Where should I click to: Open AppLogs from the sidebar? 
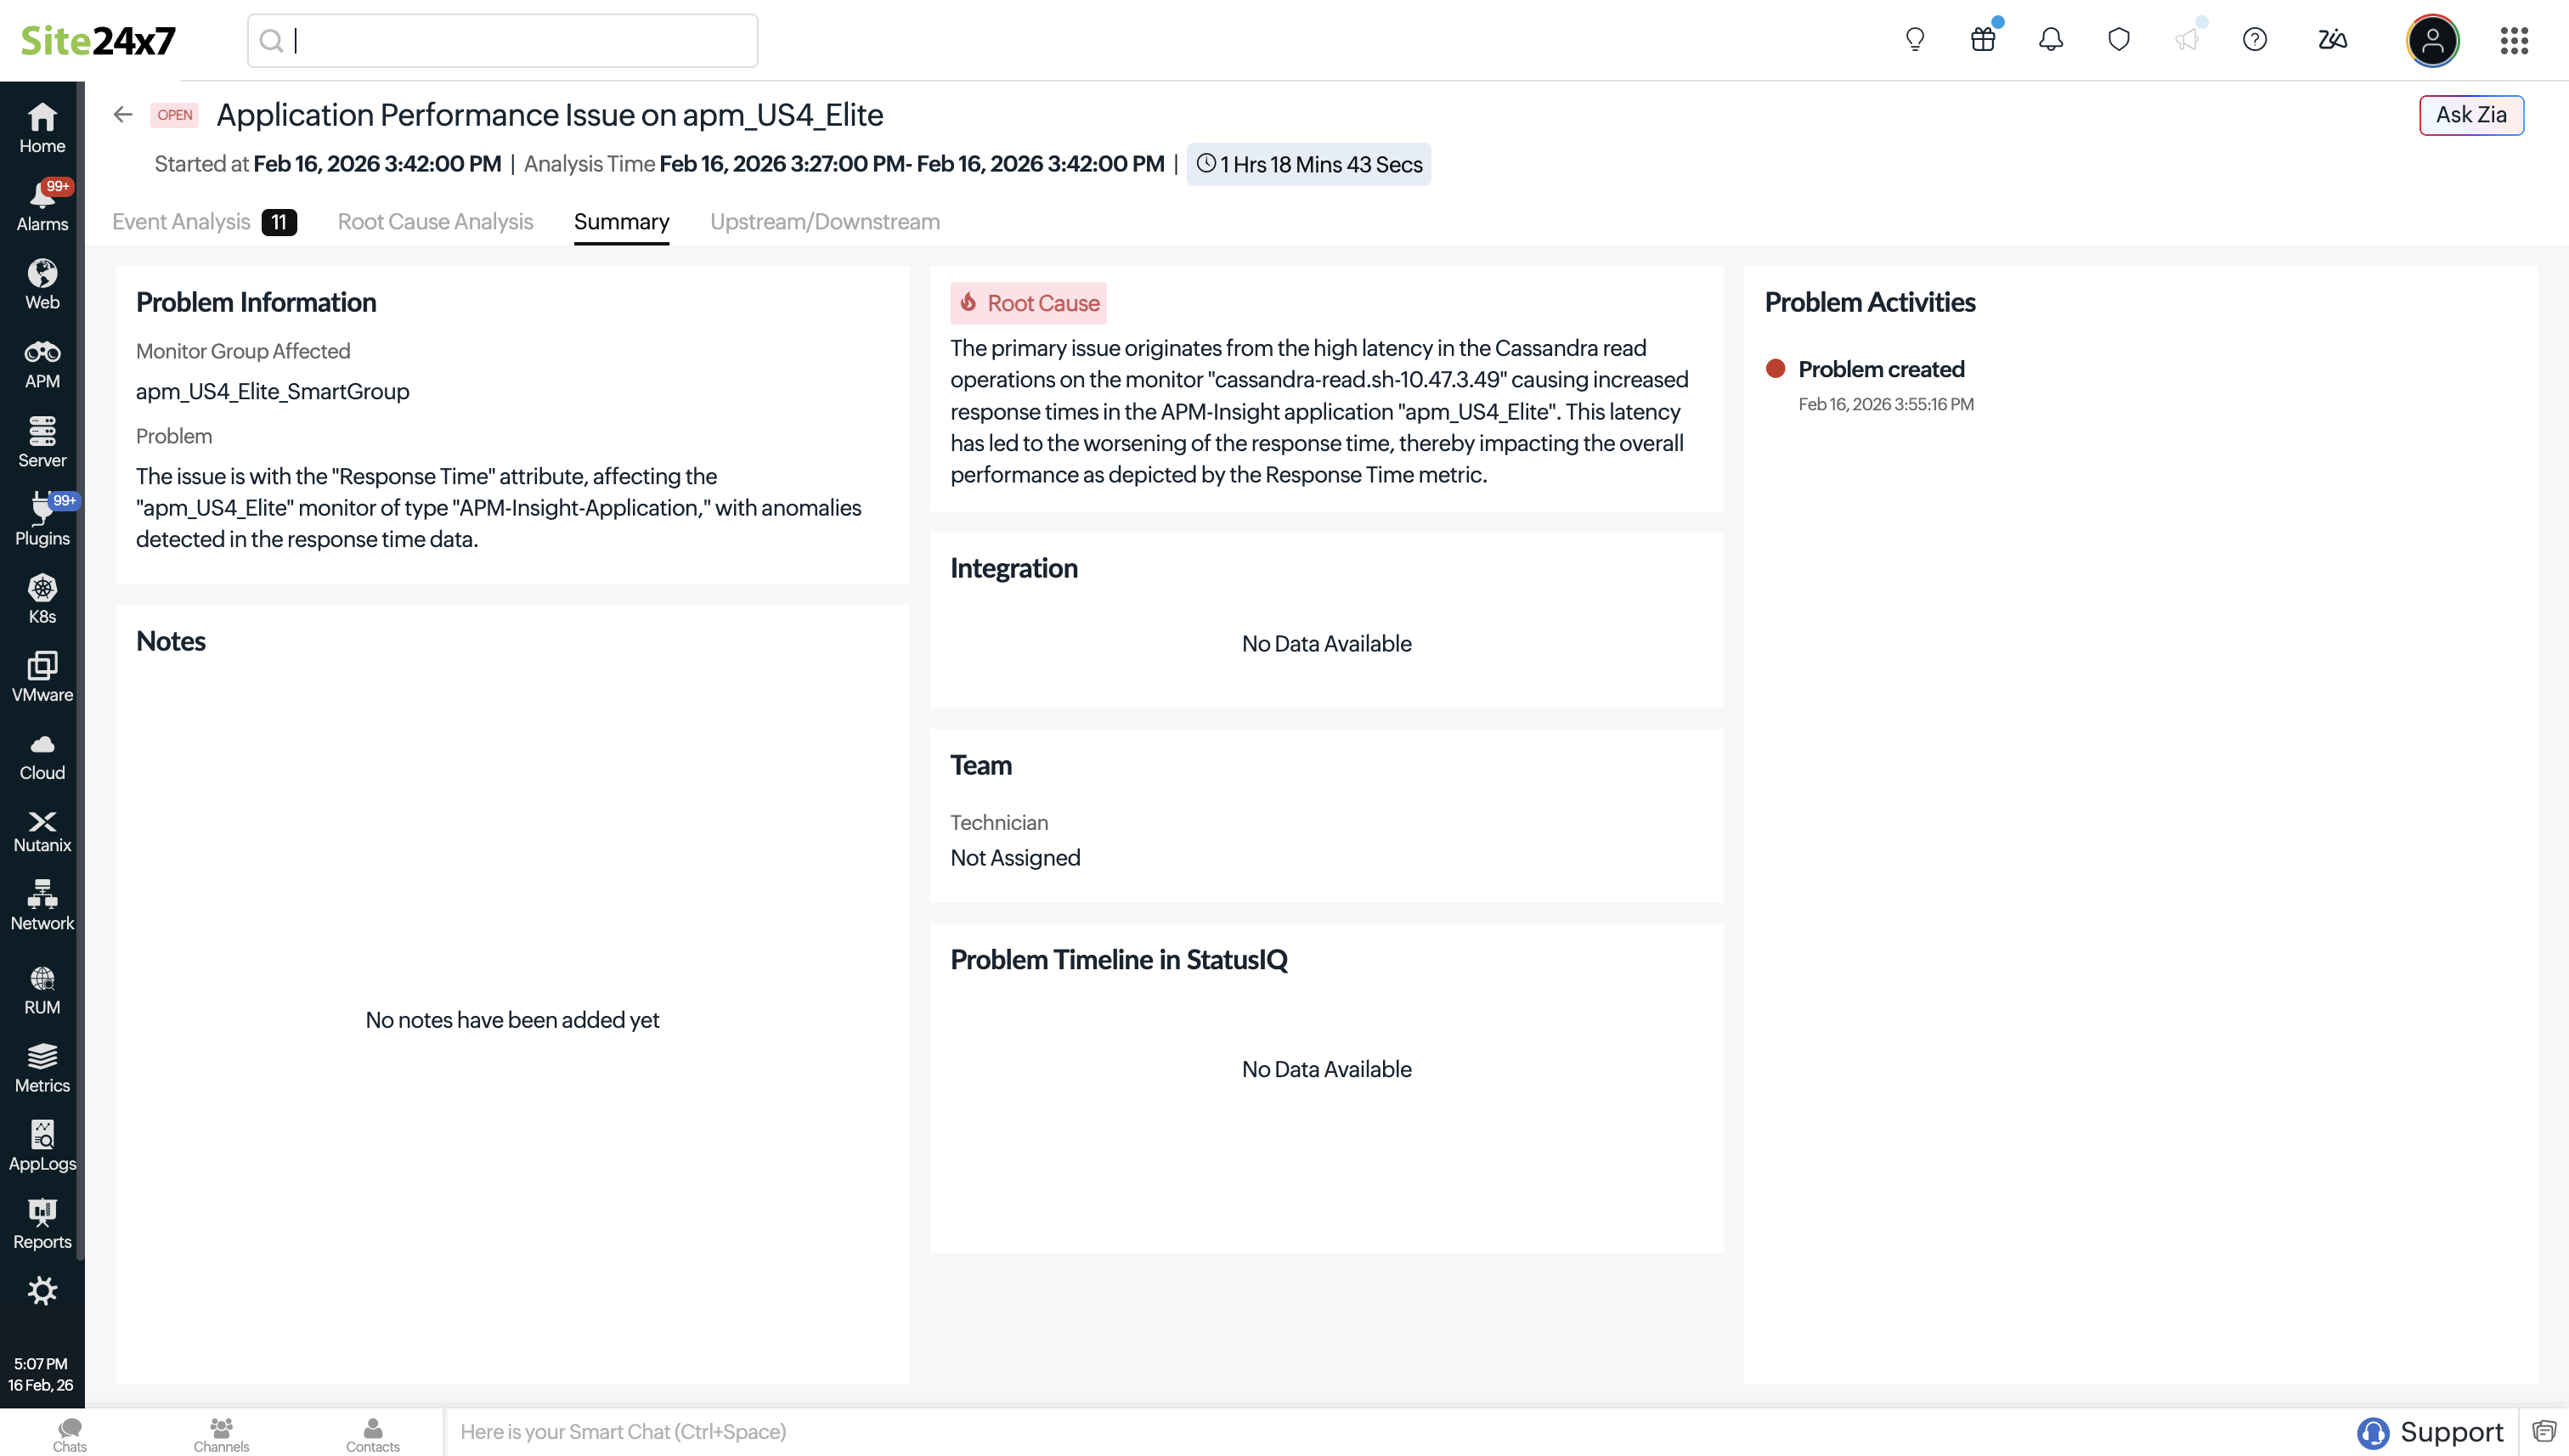42,1146
